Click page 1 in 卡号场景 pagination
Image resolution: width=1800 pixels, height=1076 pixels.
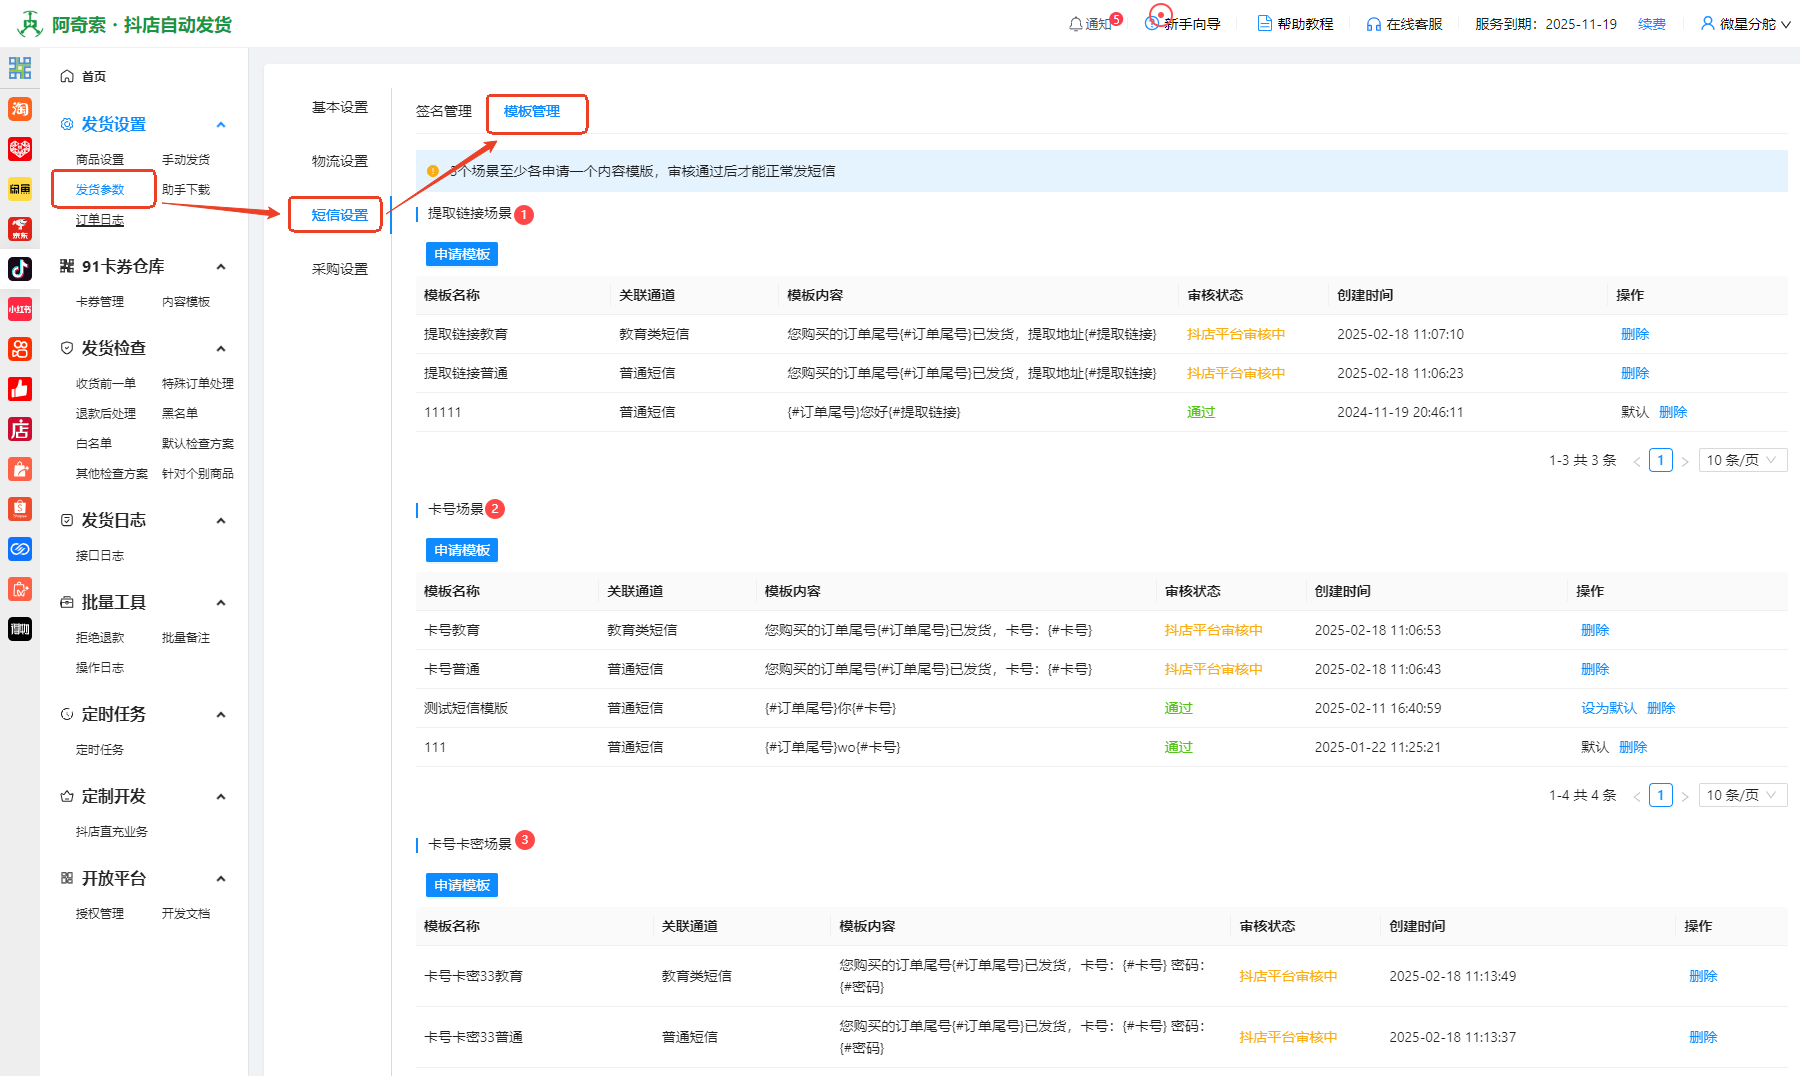(x=1660, y=795)
